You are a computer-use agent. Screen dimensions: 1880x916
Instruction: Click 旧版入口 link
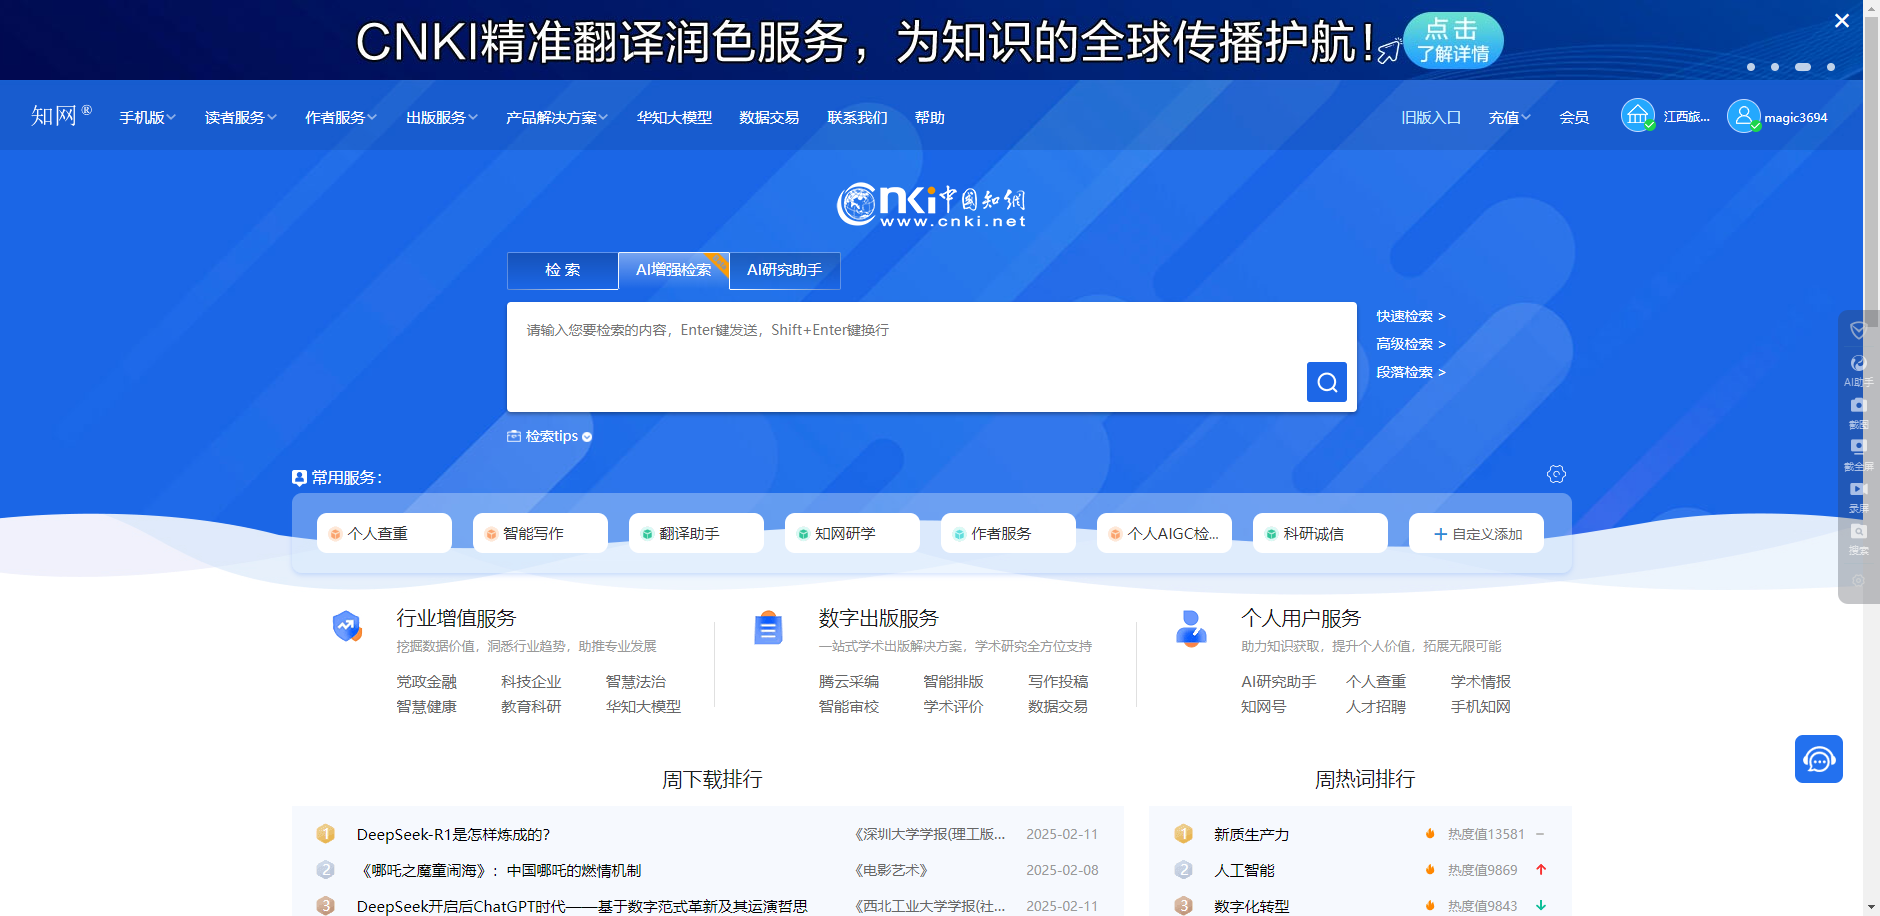pyautogui.click(x=1431, y=117)
